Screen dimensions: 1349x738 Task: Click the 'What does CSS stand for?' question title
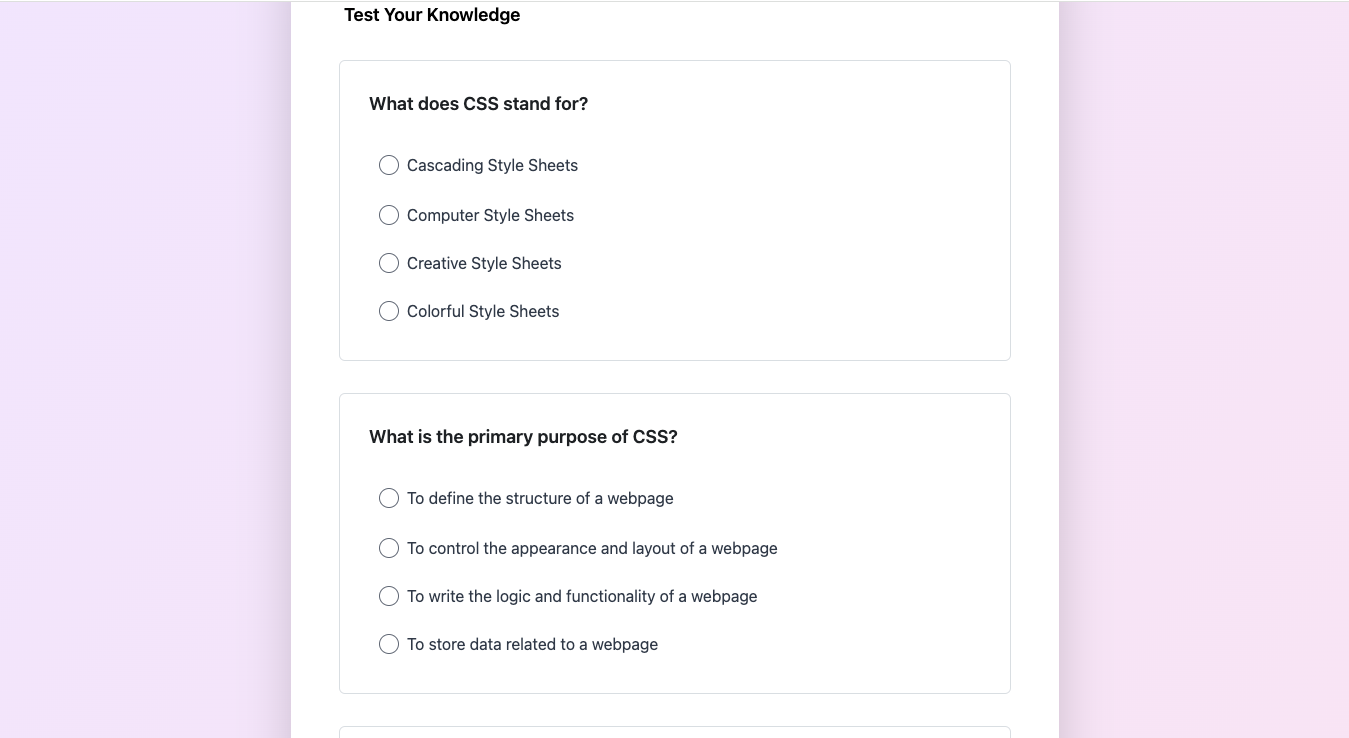[478, 104]
